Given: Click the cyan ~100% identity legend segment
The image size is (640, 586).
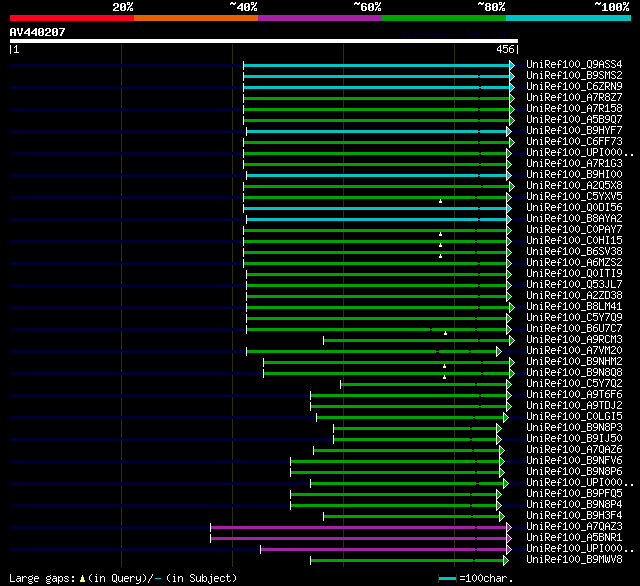Looking at the screenshot, I should coord(569,18).
